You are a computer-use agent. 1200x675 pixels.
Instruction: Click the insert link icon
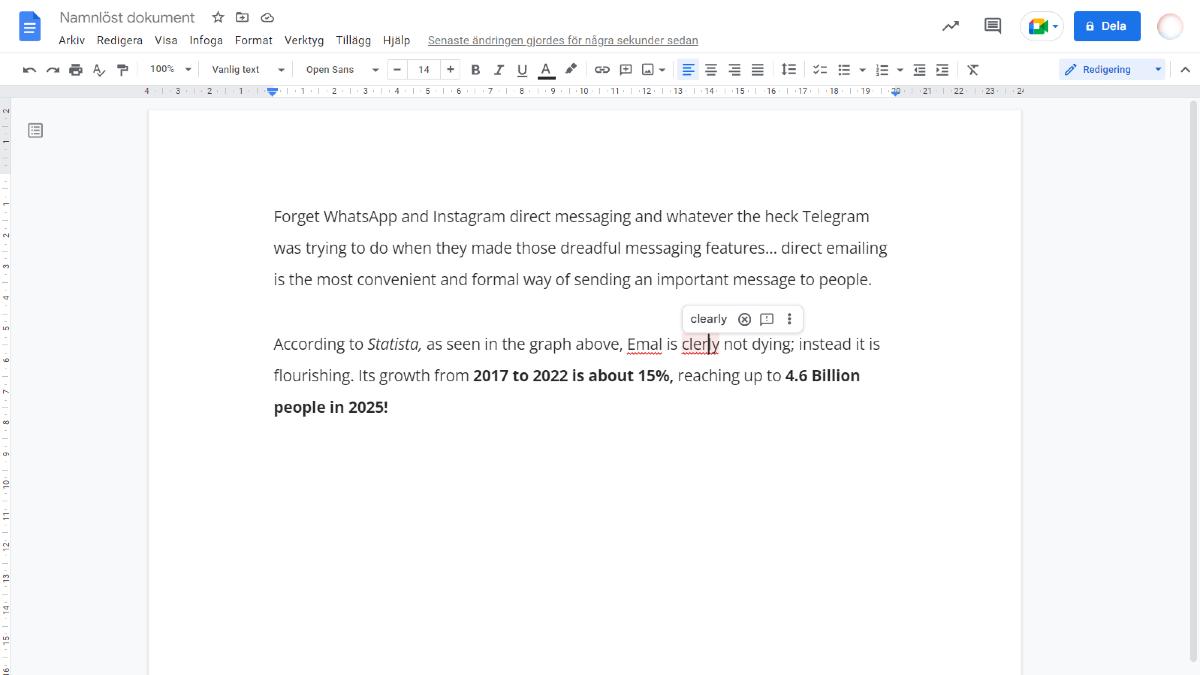tap(602, 70)
